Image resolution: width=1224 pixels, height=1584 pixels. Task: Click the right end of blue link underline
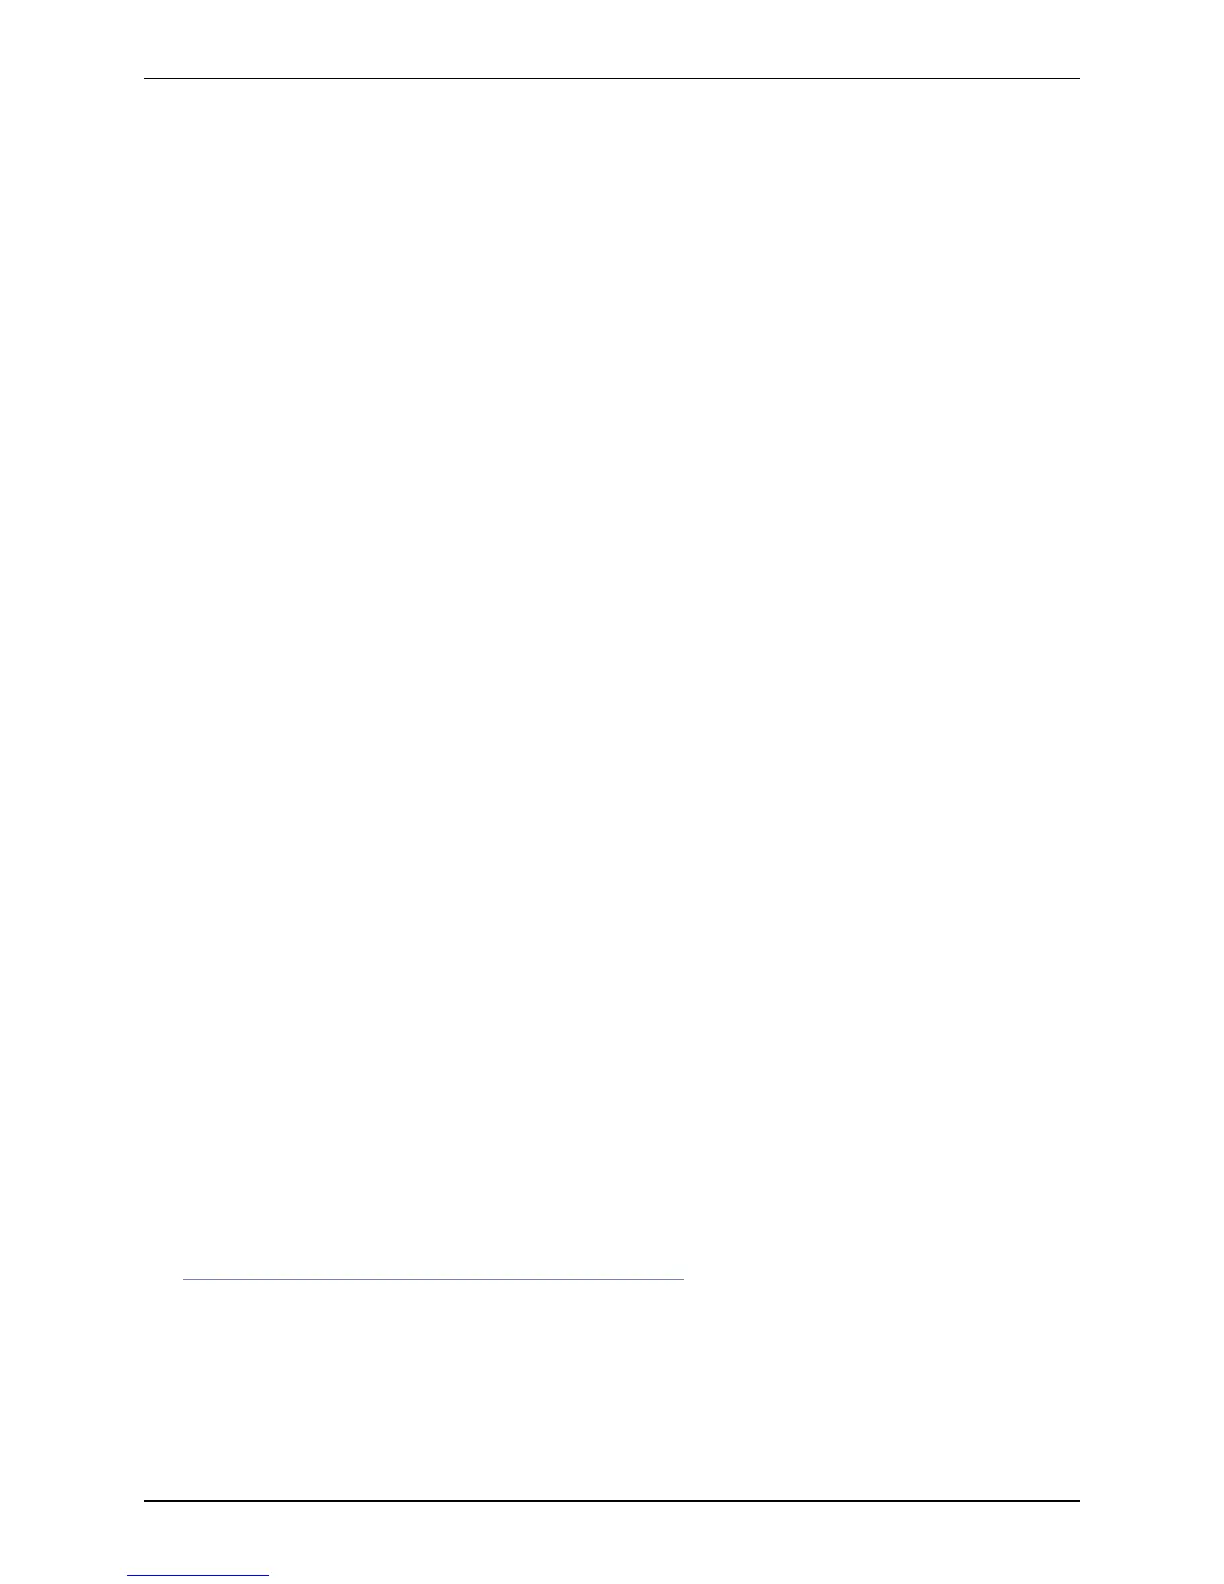click(267, 1575)
